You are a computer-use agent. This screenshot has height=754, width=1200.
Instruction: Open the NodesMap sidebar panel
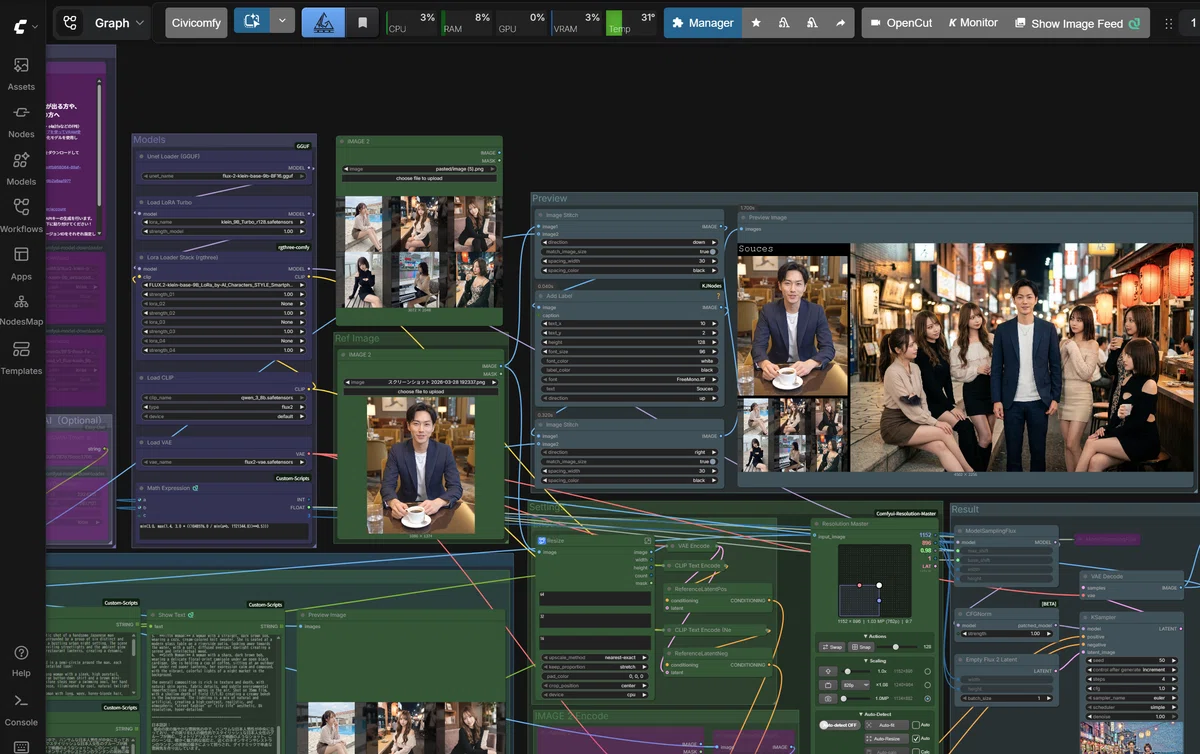pos(21,311)
